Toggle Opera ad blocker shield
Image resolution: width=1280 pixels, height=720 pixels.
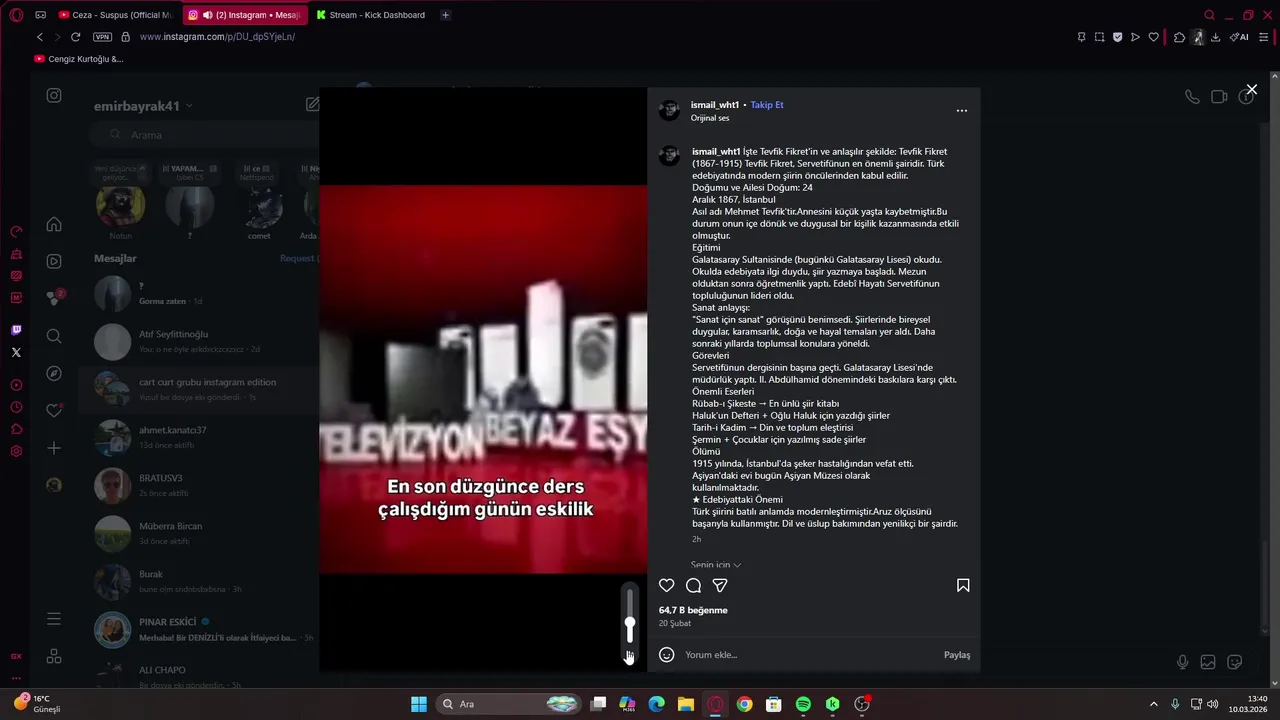[1117, 37]
